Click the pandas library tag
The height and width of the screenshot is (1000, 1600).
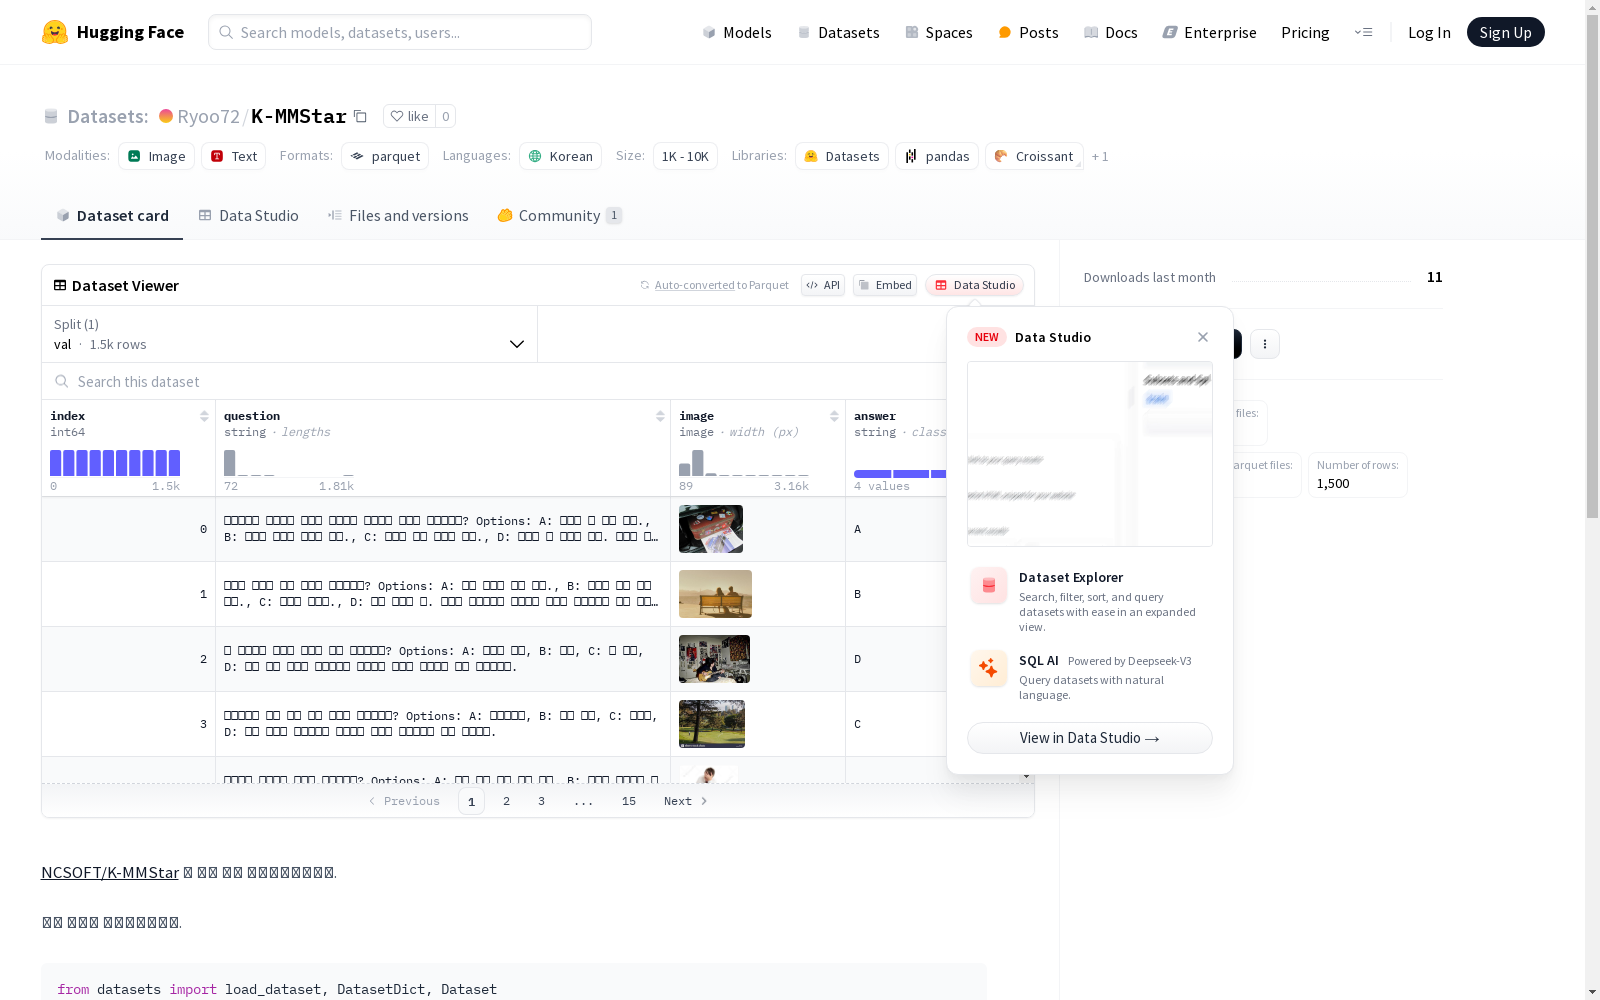coord(937,156)
